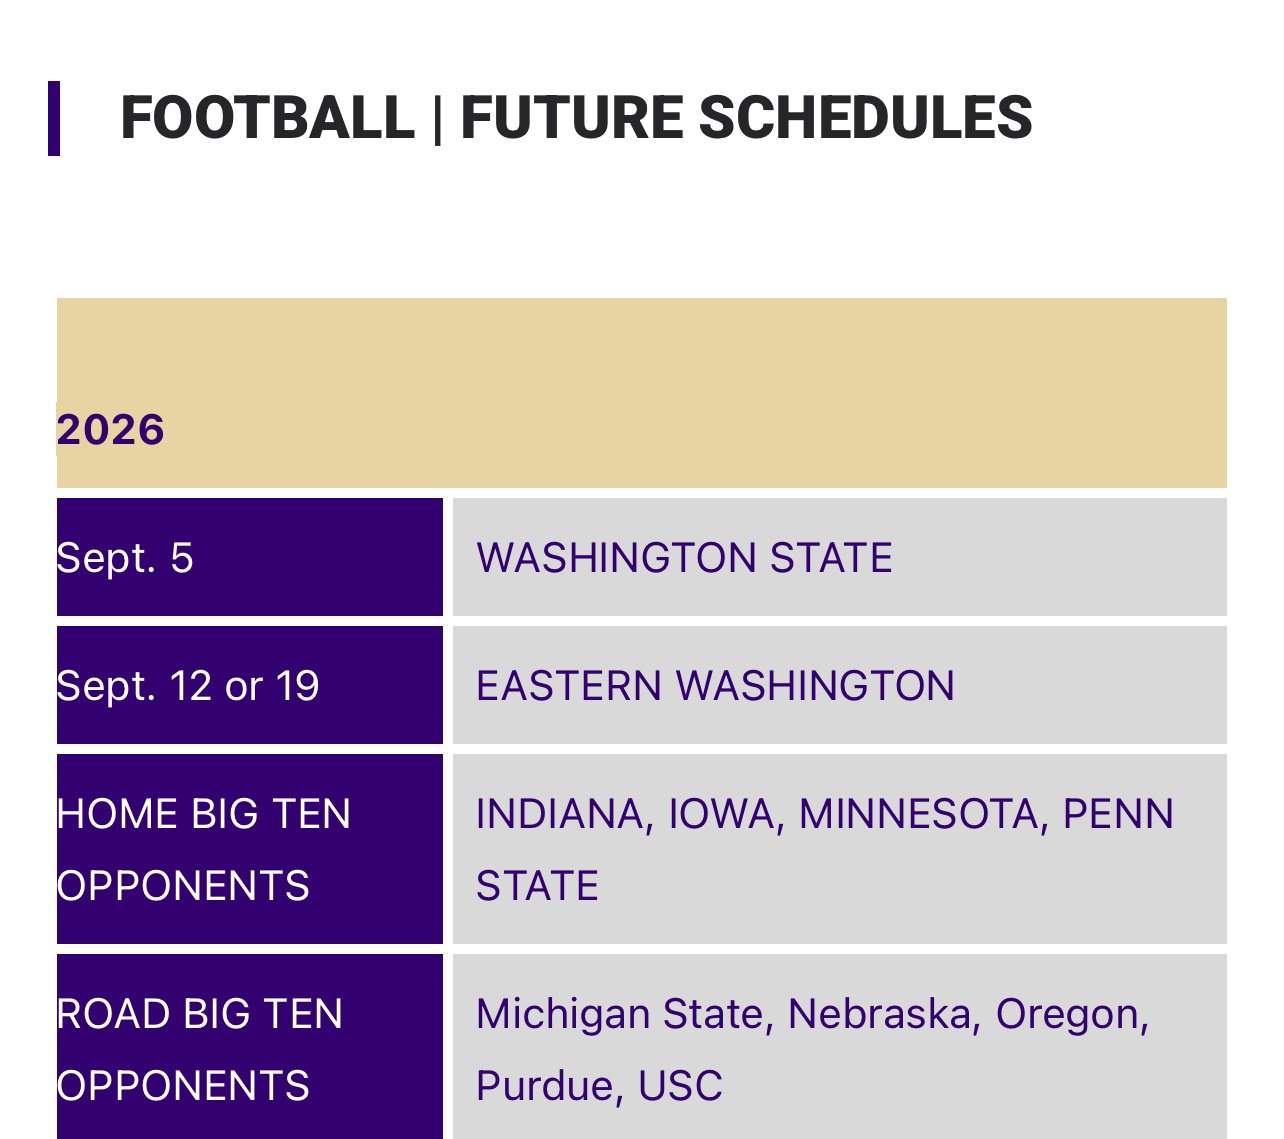Click Michigan State in road opponents
The height and width of the screenshot is (1139, 1284).
619,1014
